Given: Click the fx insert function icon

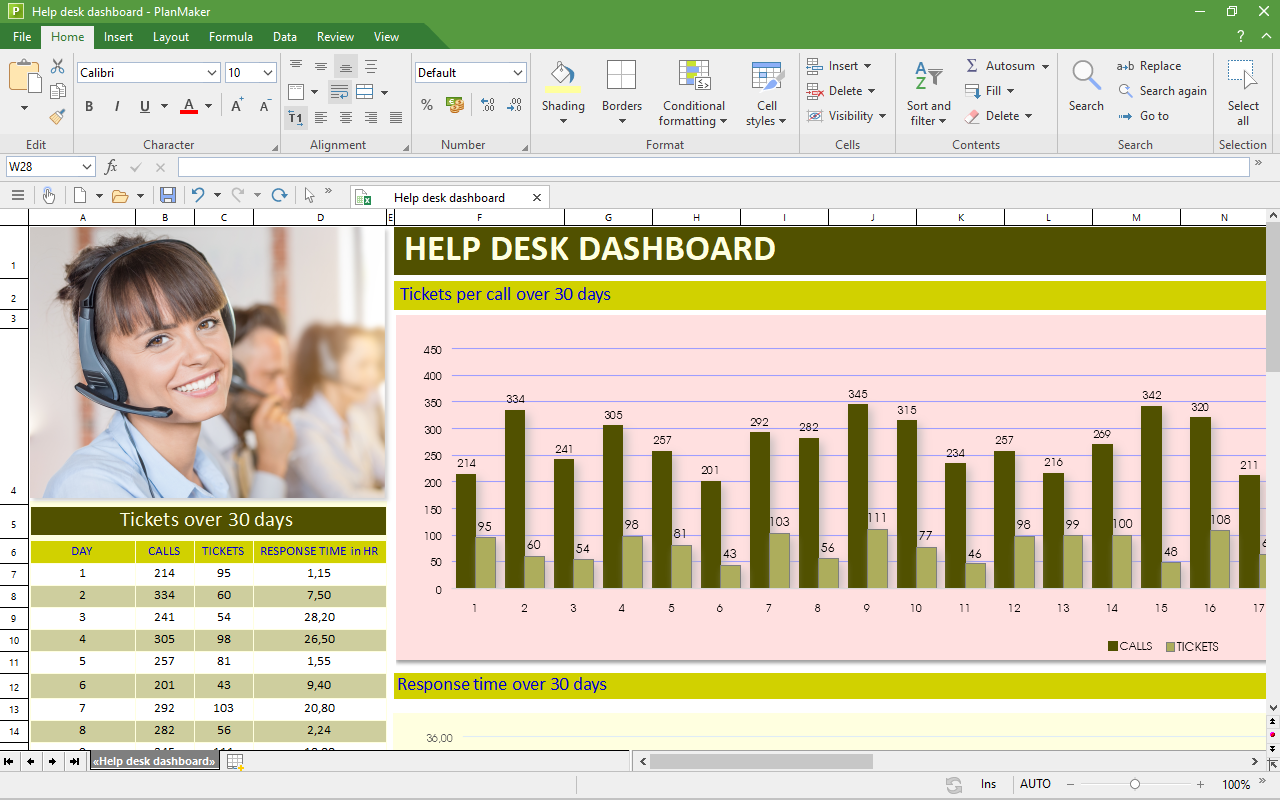Looking at the screenshot, I should pos(111,167).
